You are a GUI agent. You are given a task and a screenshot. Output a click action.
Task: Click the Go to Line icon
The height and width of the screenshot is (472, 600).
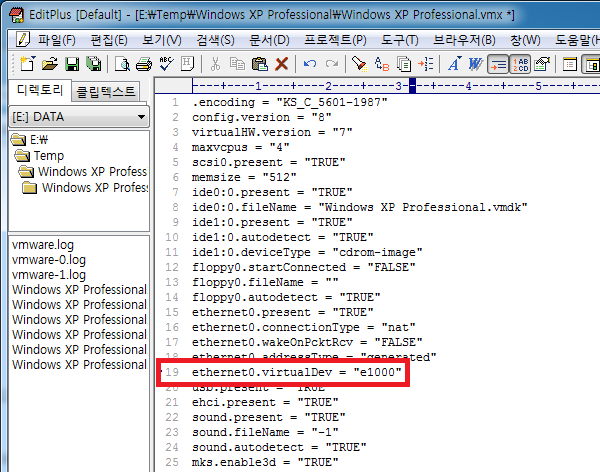(426, 64)
